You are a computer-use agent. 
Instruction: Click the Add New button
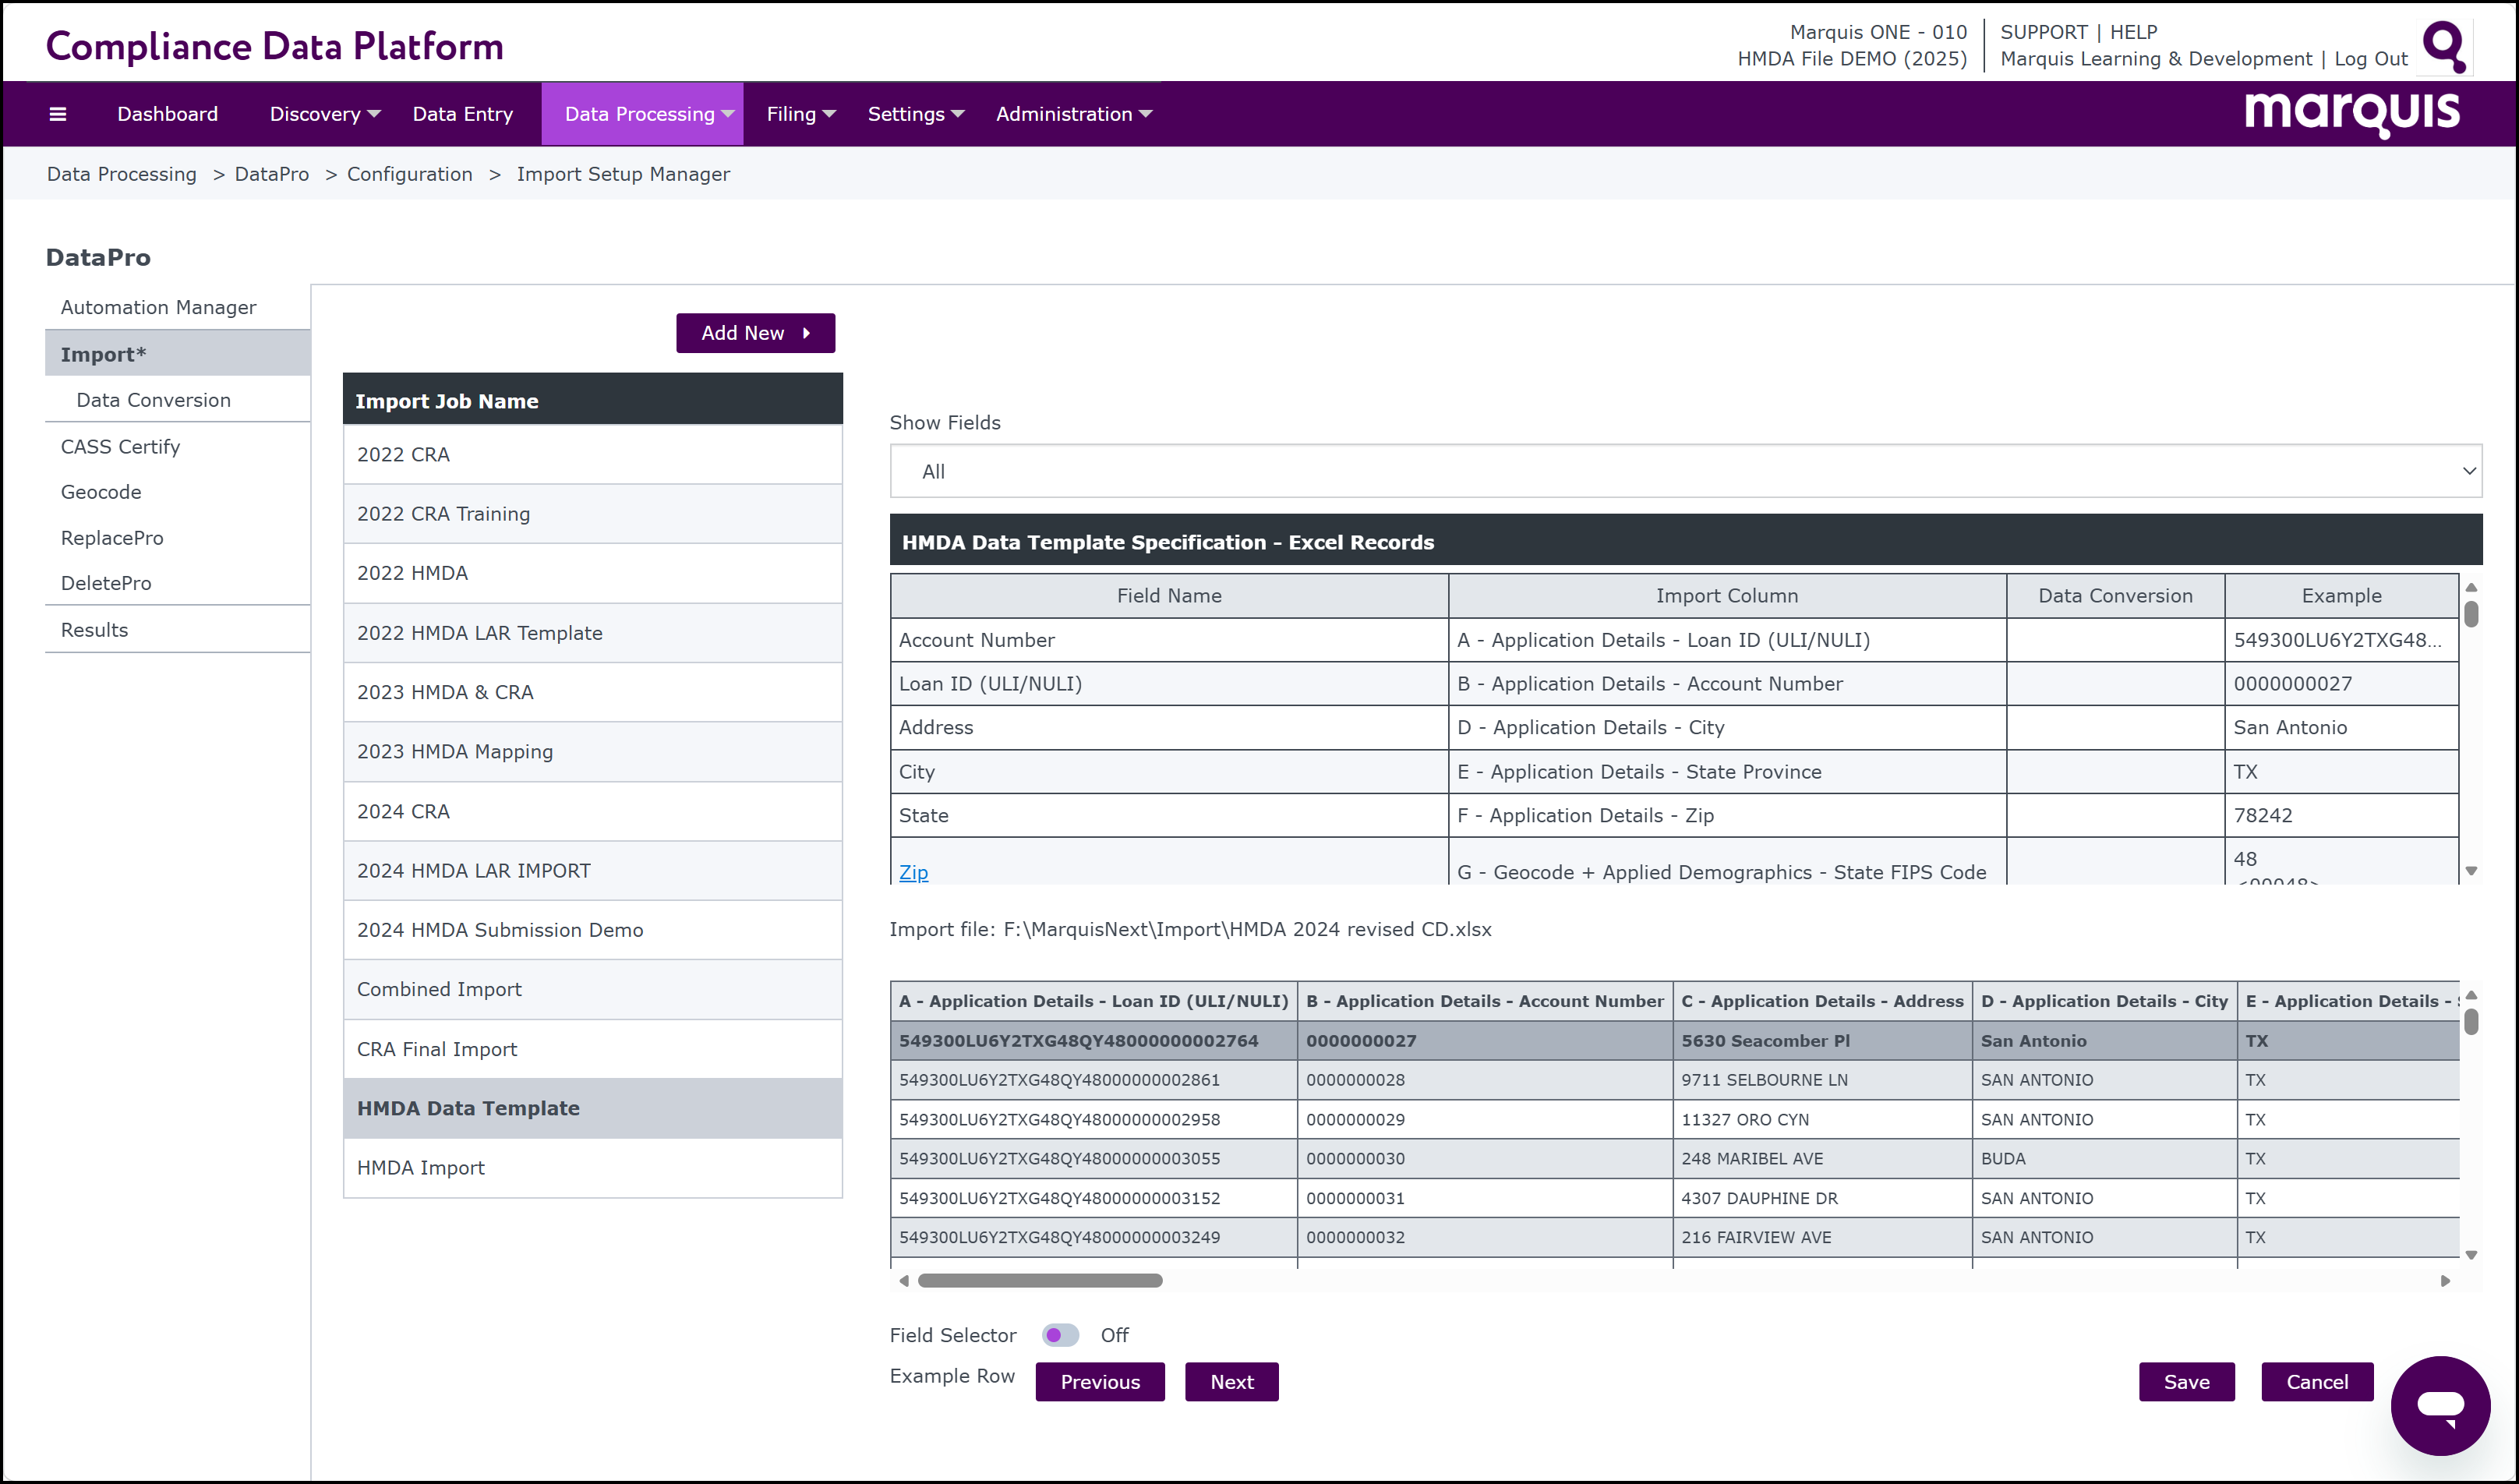click(x=755, y=333)
